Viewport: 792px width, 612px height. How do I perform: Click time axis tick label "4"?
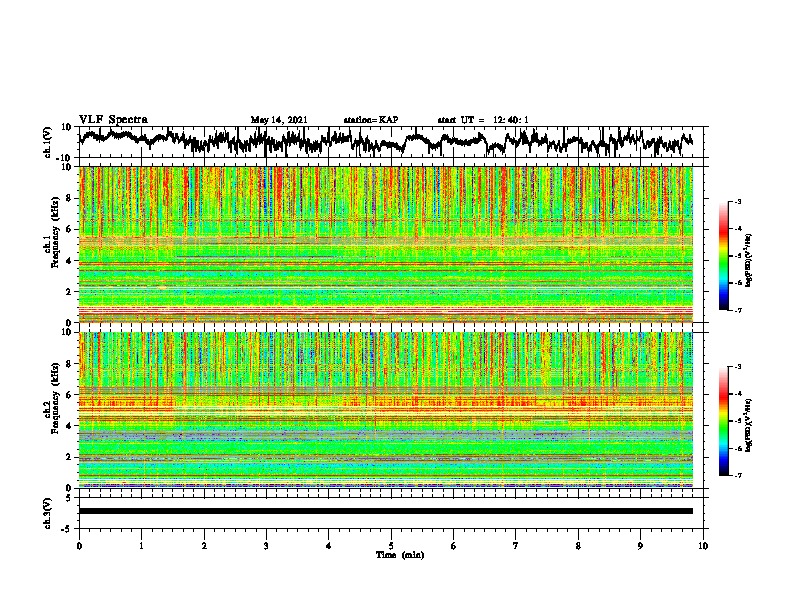pos(329,546)
